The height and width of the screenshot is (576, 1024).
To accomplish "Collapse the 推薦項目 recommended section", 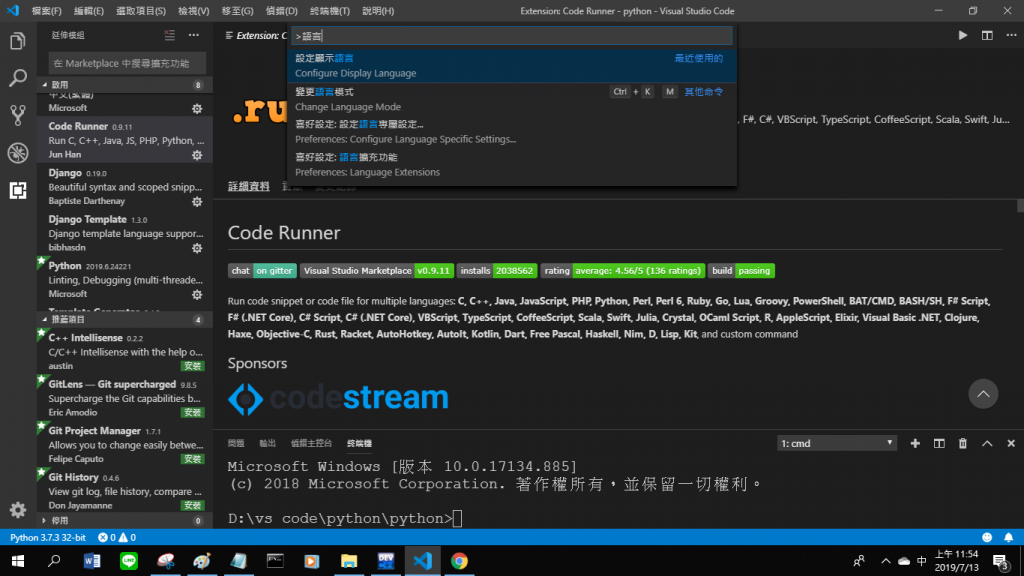I will point(124,319).
